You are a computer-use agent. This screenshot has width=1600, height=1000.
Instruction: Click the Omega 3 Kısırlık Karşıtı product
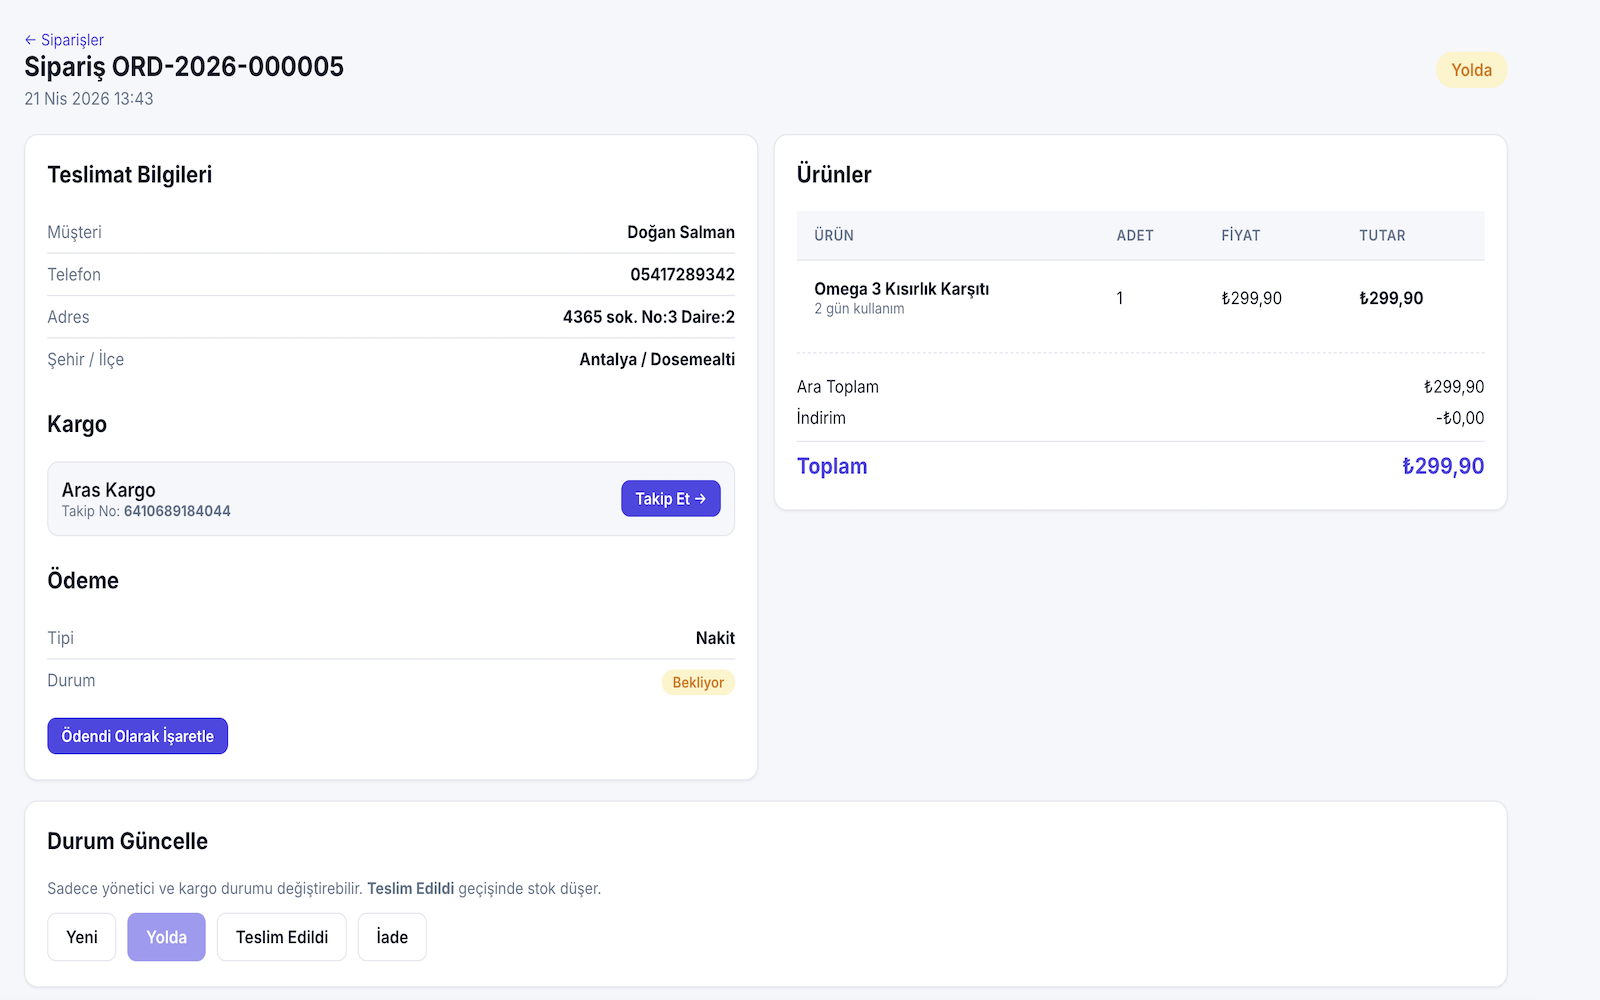[x=901, y=289]
